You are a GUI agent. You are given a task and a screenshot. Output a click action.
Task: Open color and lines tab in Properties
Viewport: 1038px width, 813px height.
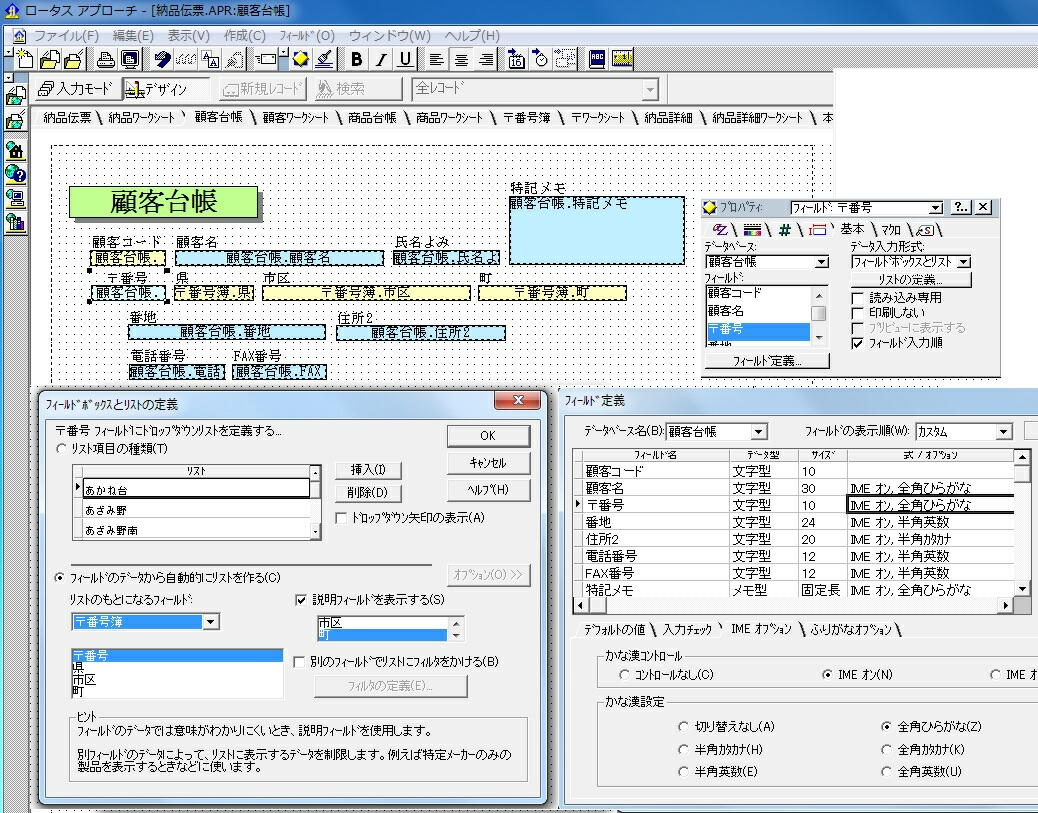pyautogui.click(x=753, y=230)
